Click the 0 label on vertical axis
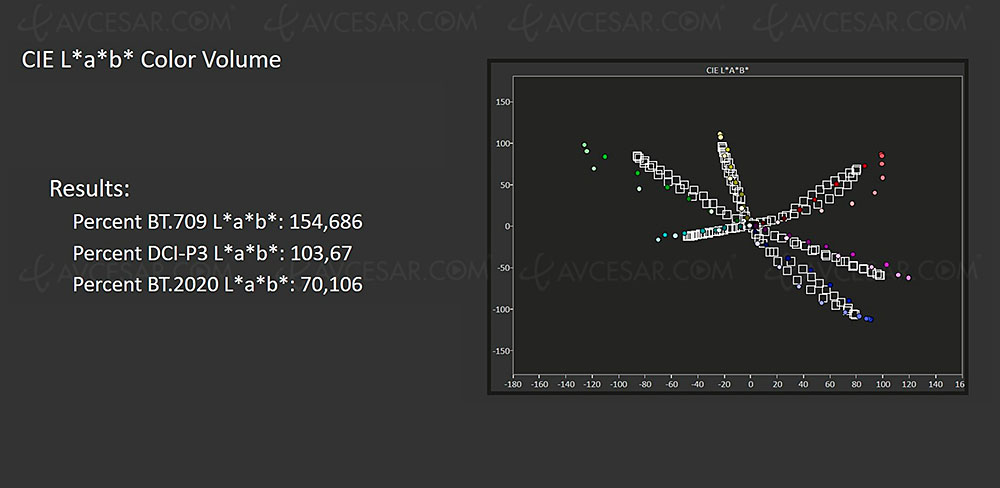This screenshot has height=488, width=1000. [508, 226]
